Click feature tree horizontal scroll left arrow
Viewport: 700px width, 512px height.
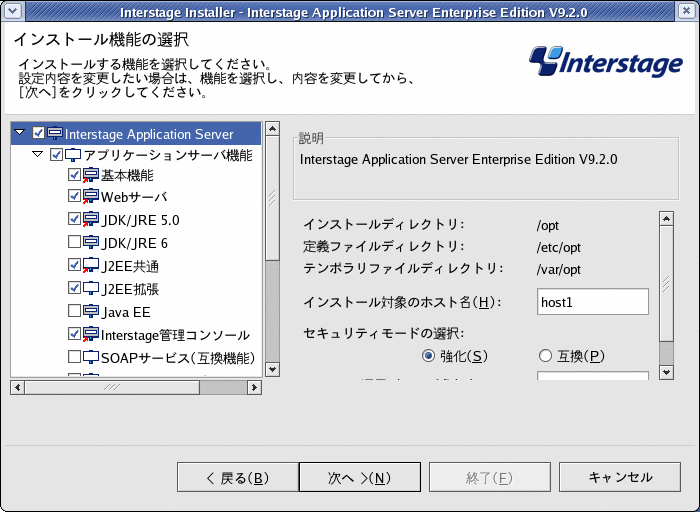point(17,387)
